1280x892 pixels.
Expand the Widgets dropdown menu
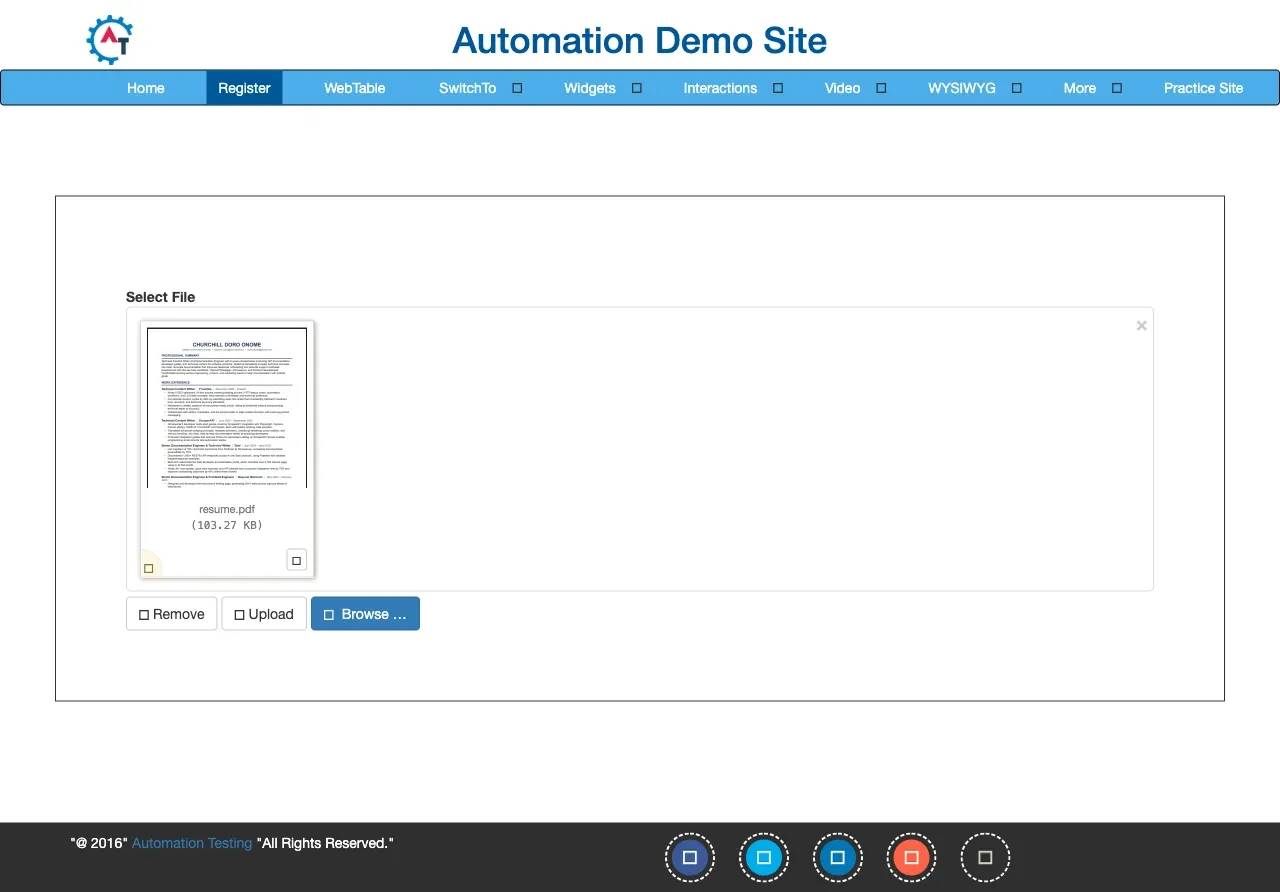pyautogui.click(x=602, y=88)
